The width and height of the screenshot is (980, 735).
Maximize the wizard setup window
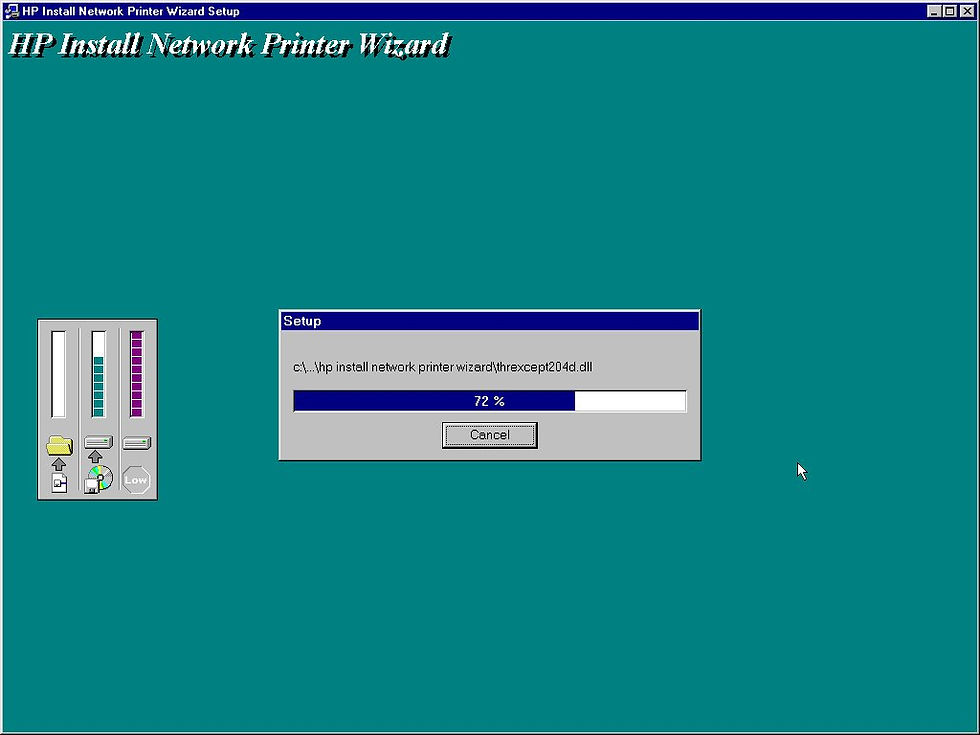point(949,11)
